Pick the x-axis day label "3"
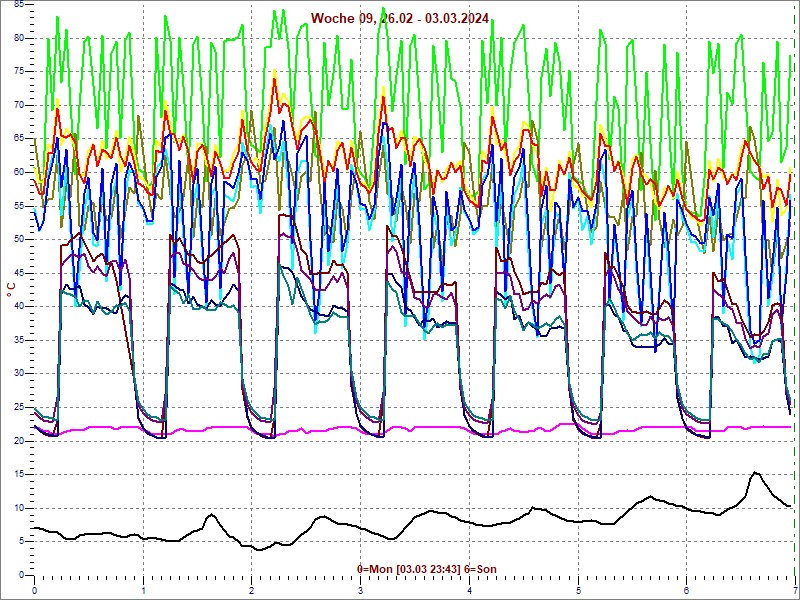 tap(361, 591)
